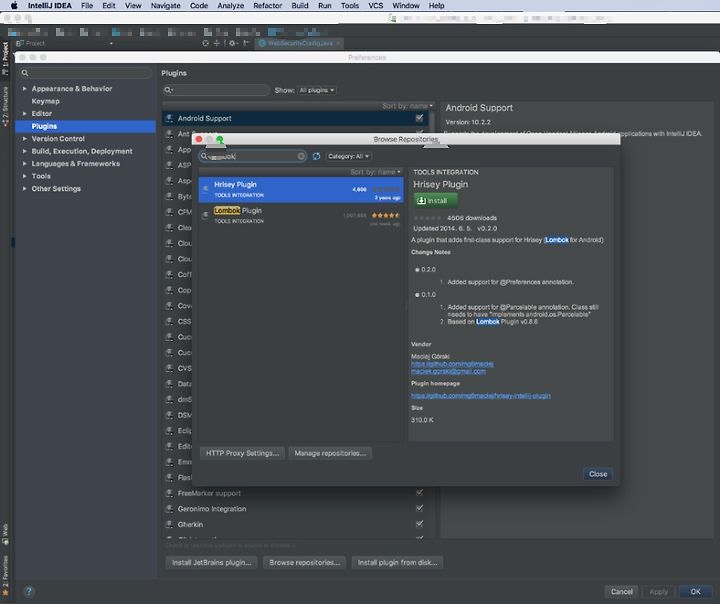Open the Navigate menu
The height and width of the screenshot is (604, 720).
click(x=165, y=6)
